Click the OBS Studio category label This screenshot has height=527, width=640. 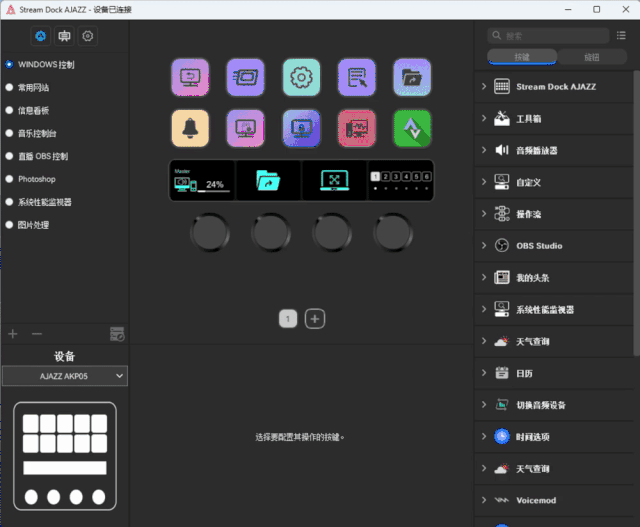(539, 246)
